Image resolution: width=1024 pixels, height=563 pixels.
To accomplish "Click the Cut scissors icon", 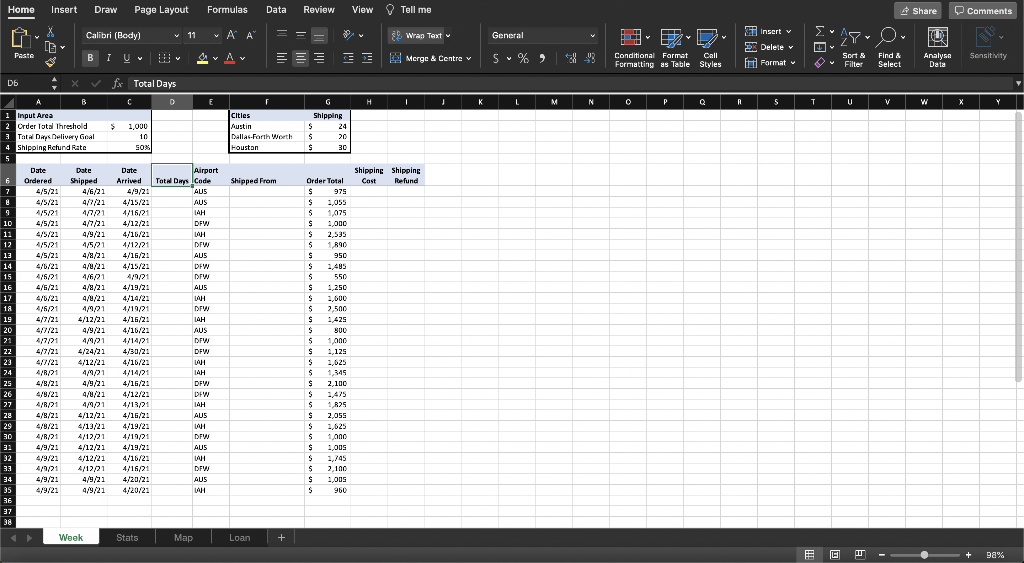I will [52, 33].
